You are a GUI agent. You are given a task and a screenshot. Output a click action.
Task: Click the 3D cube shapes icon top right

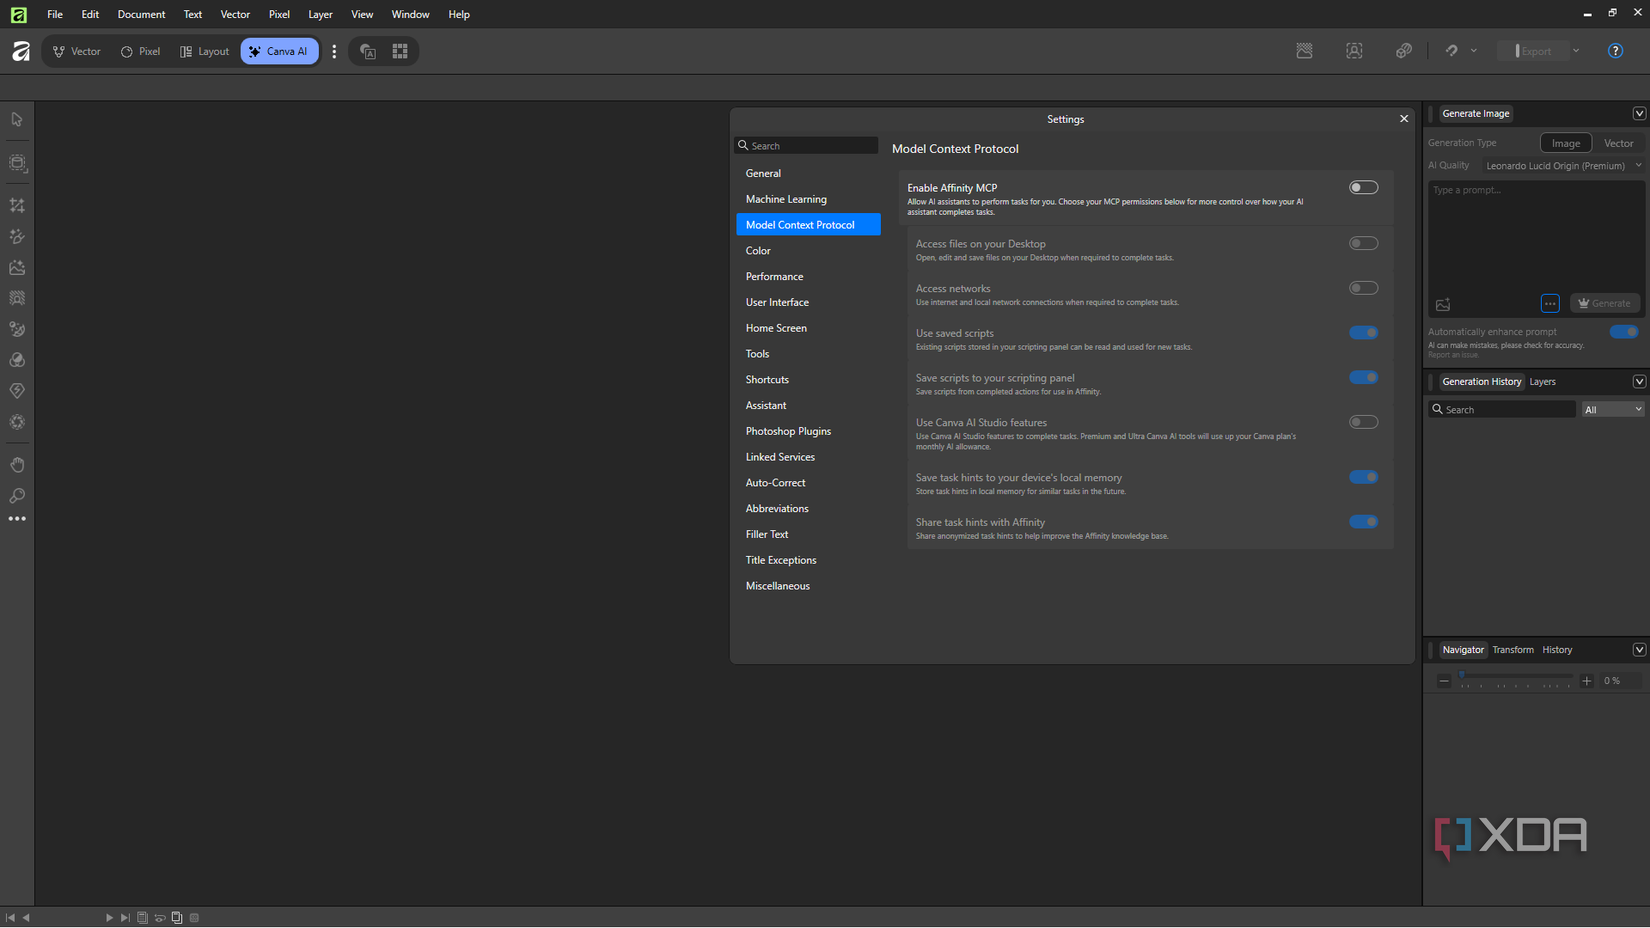click(1404, 51)
